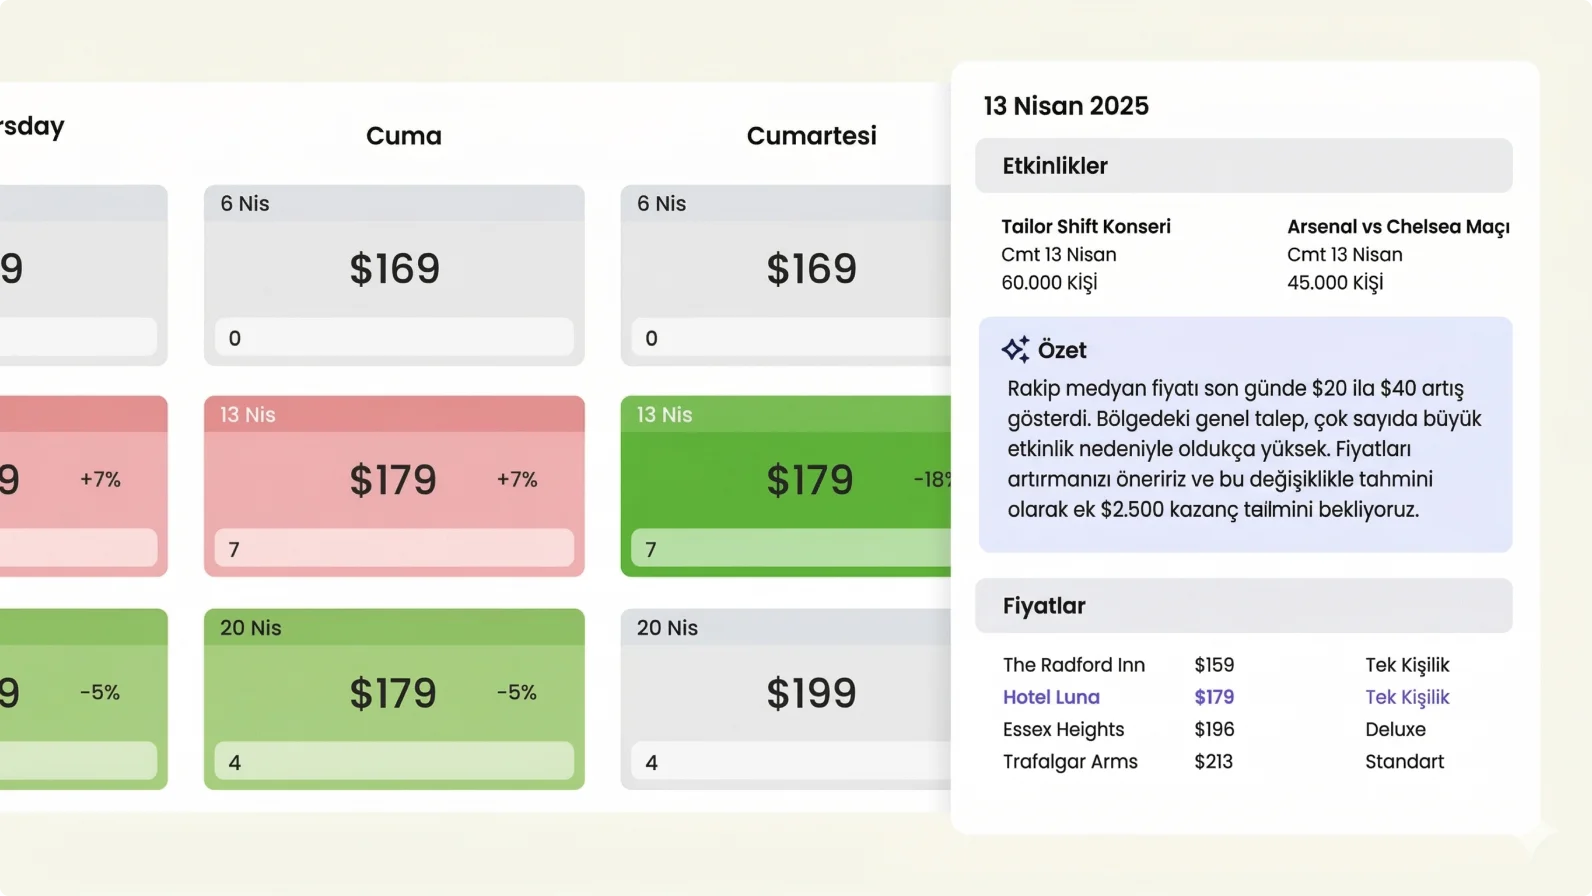The image size is (1592, 896).
Task: Click the +7% badge on Cuma 13 Nis
Action: pyautogui.click(x=517, y=480)
